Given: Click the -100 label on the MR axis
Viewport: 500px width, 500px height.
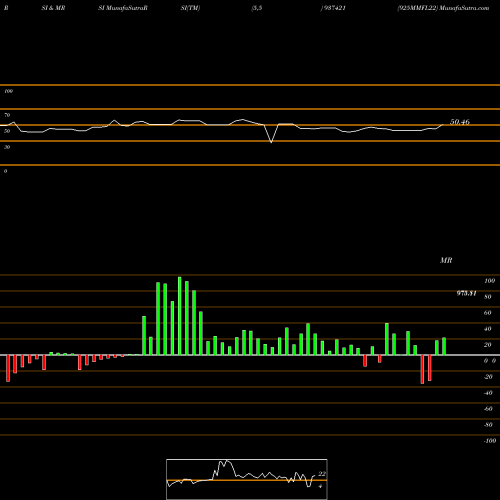Looking at the screenshot, I should pos(490,441).
